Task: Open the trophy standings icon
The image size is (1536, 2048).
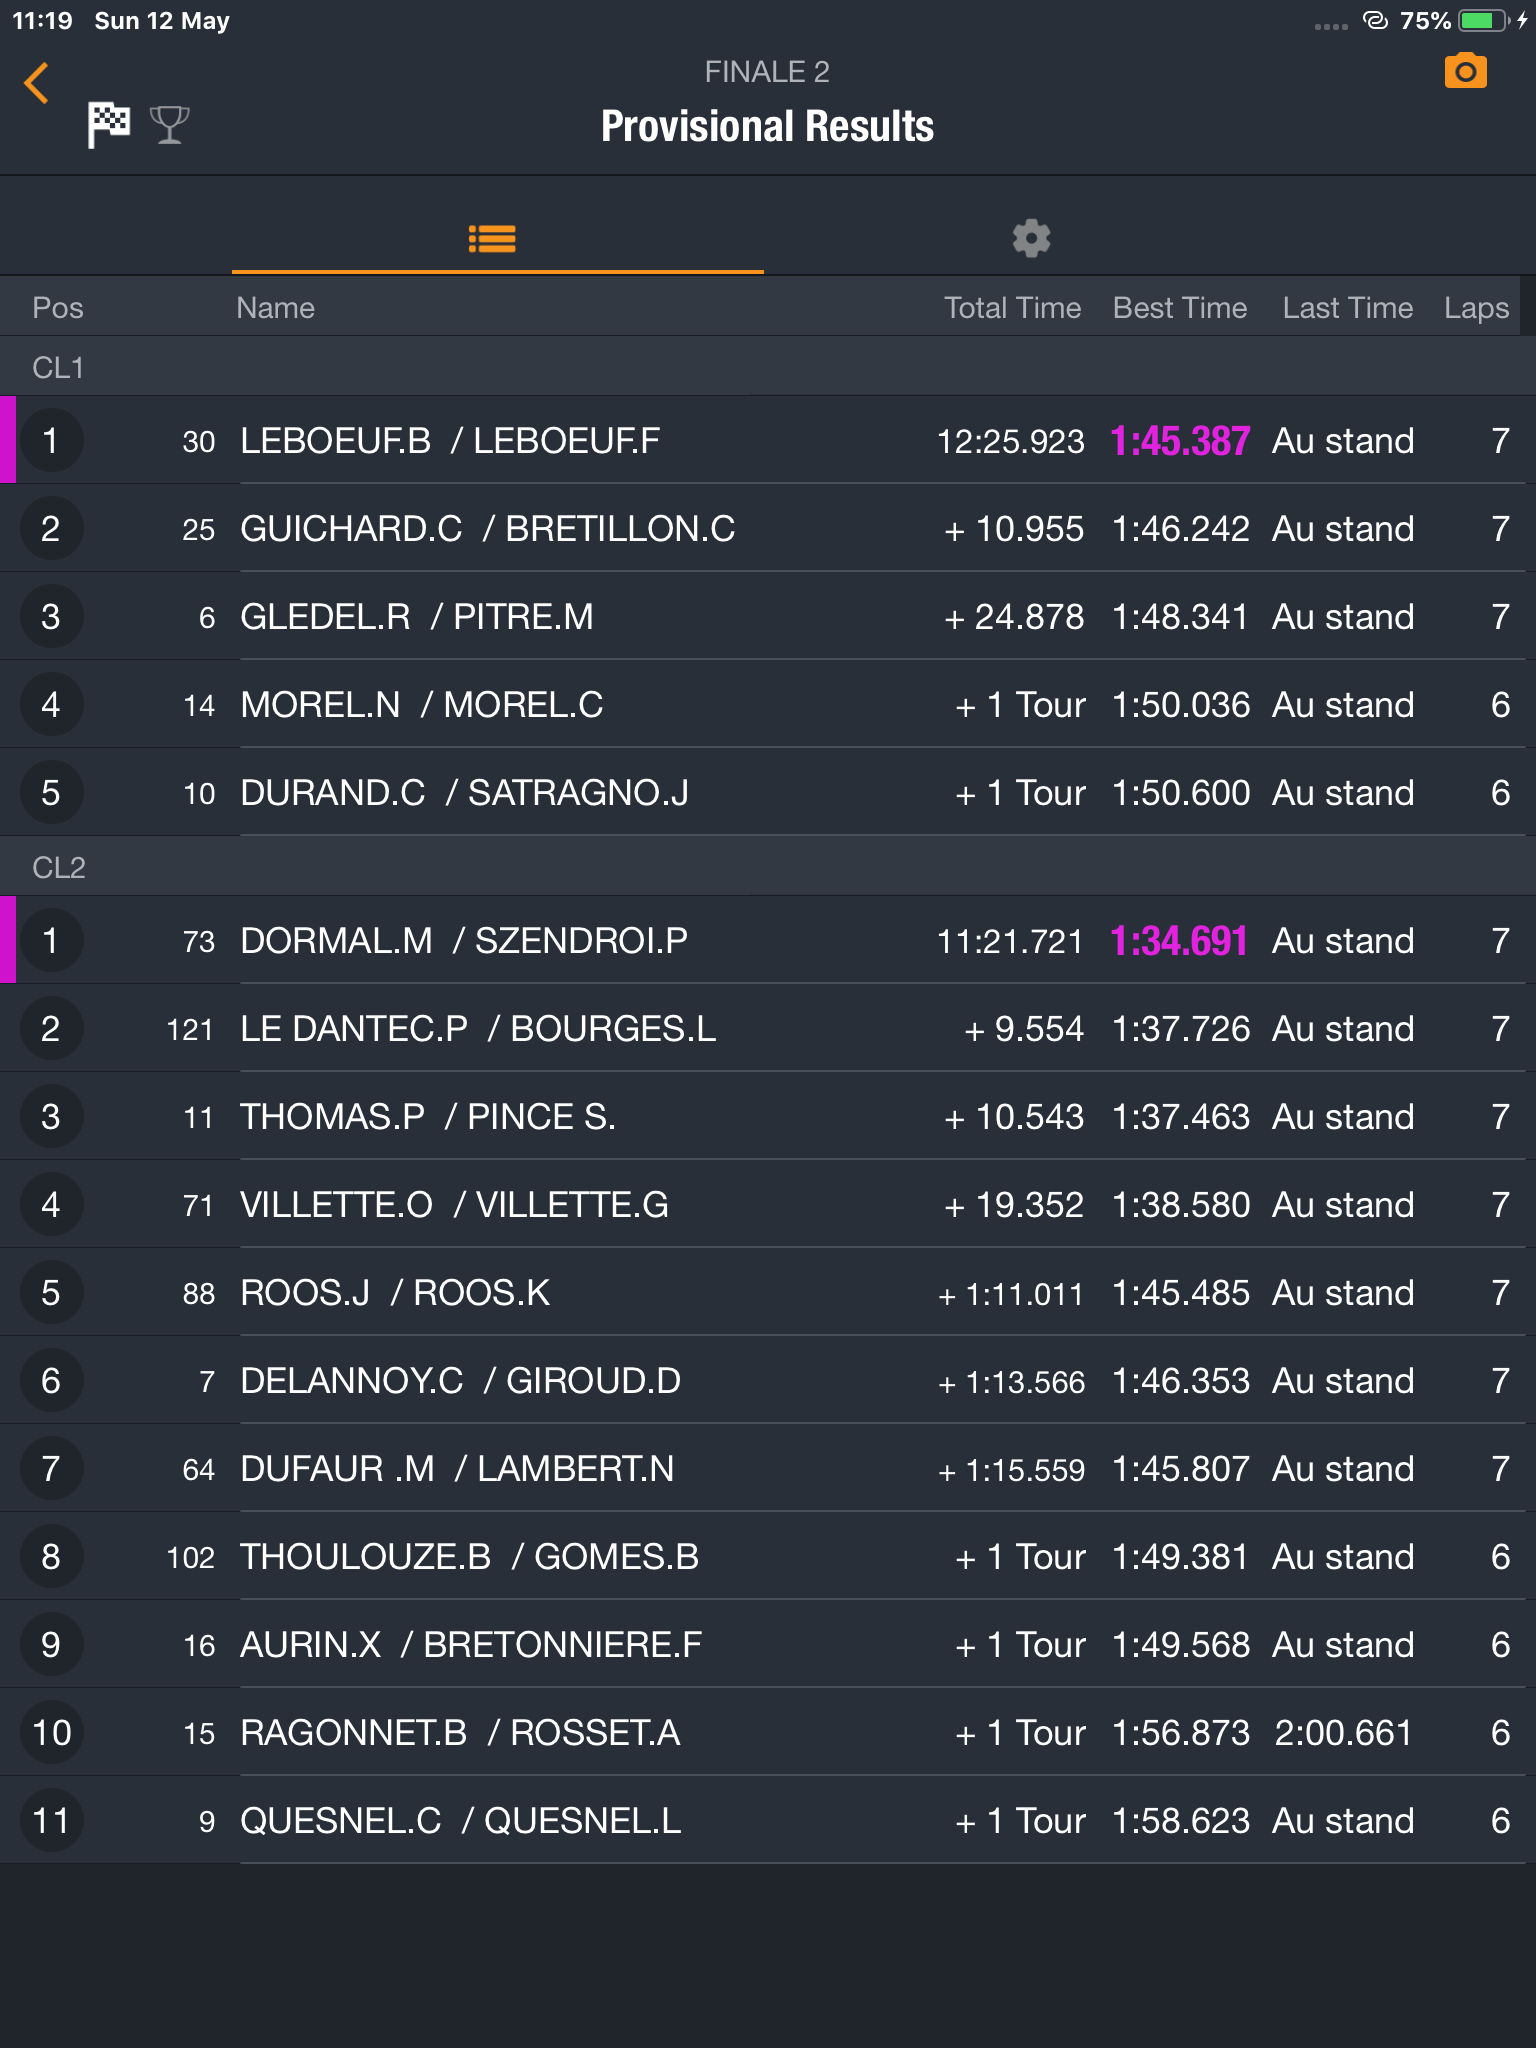Action: pos(169,125)
